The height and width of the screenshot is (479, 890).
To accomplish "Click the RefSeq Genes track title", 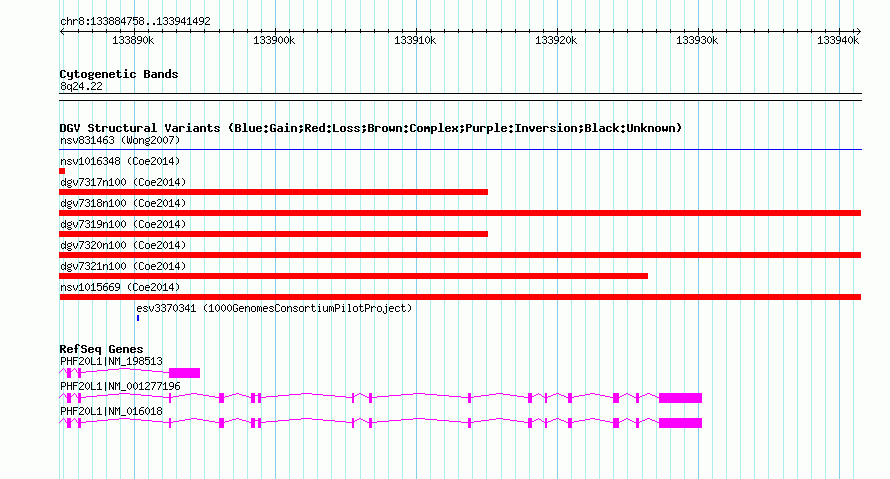I will (101, 350).
